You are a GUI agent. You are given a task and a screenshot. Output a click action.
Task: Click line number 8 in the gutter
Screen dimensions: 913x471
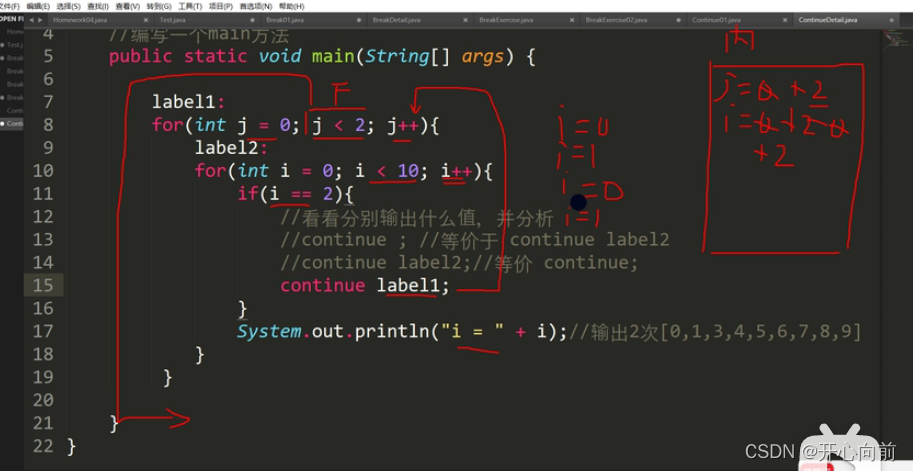click(x=48, y=125)
